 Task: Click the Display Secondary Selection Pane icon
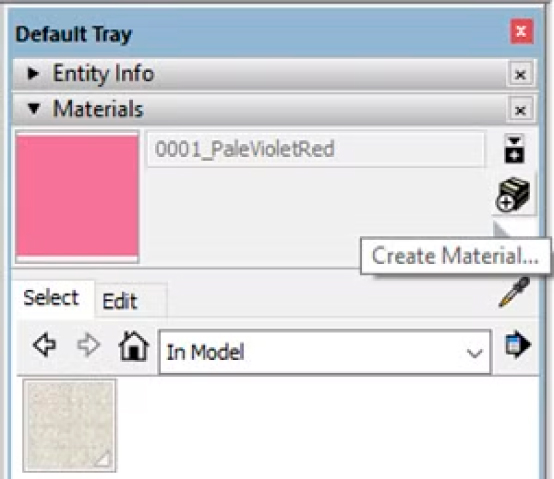click(514, 149)
